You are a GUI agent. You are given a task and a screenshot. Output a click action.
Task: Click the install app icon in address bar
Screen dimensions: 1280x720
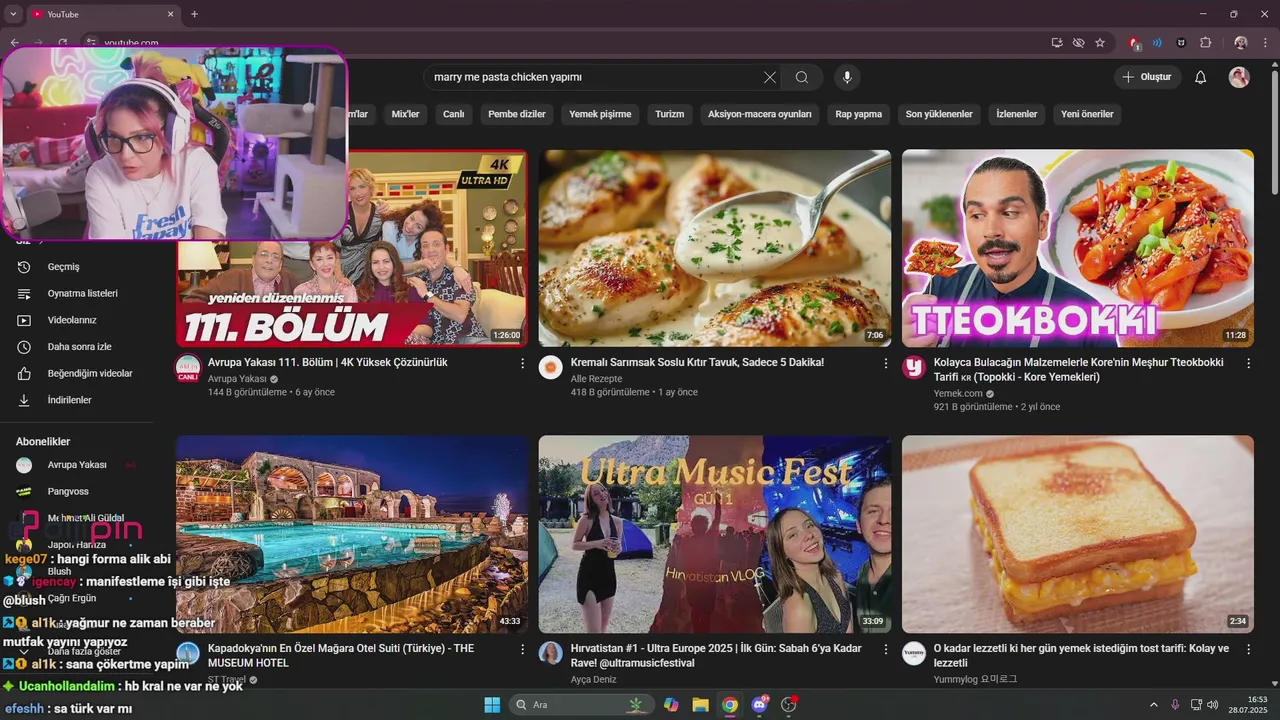(1057, 43)
